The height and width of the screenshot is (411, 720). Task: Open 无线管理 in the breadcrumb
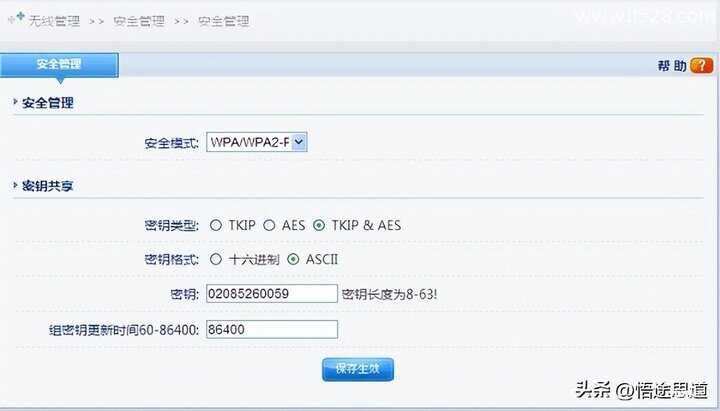pos(54,21)
